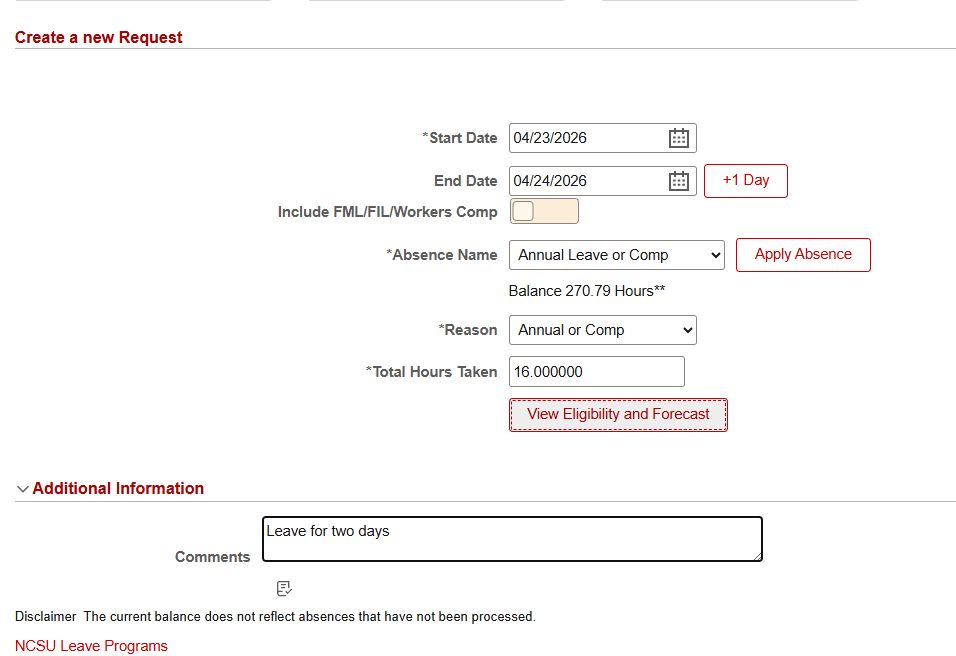Toggle Include FML/FIL/Workers Comp switch
Viewport: 956px width, 656px height.
(x=544, y=212)
